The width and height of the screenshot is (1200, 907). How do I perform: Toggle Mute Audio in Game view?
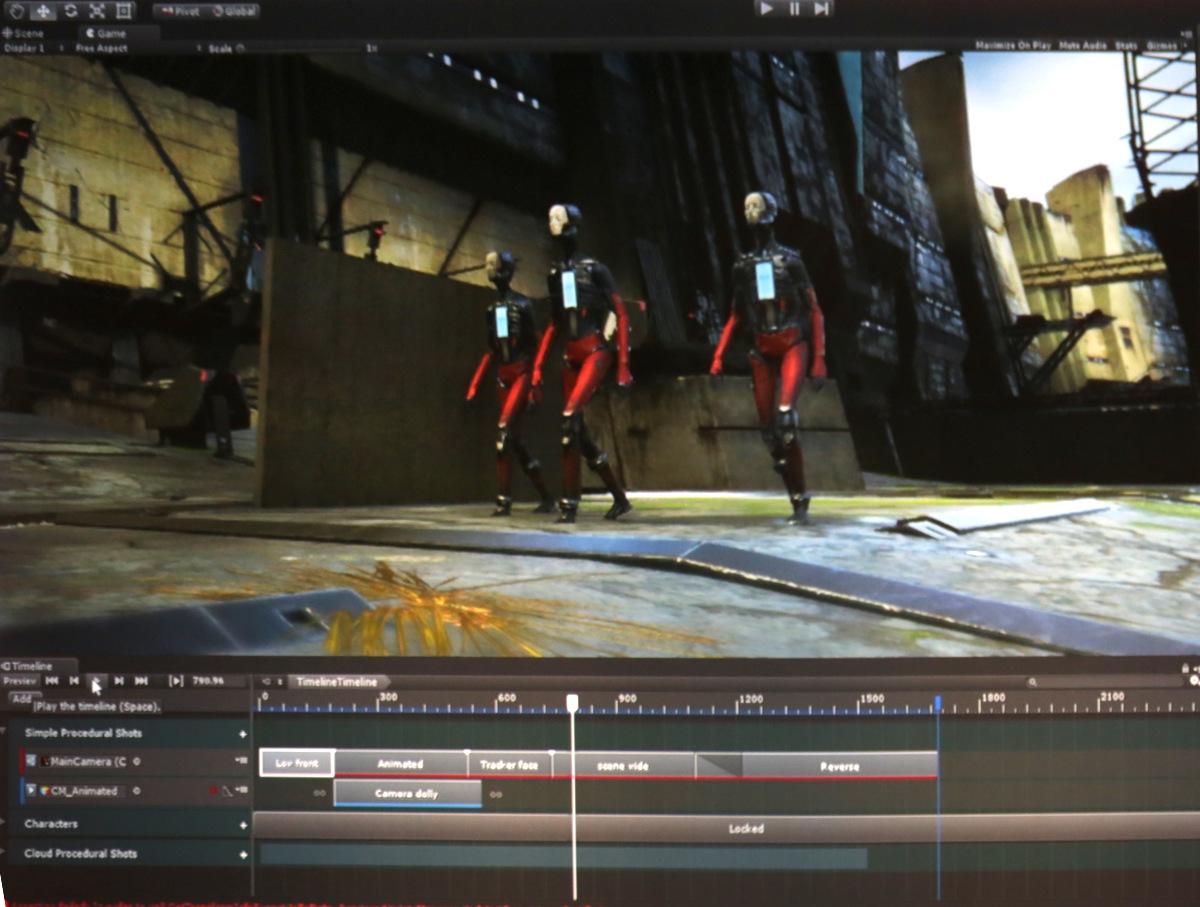pyautogui.click(x=1084, y=46)
